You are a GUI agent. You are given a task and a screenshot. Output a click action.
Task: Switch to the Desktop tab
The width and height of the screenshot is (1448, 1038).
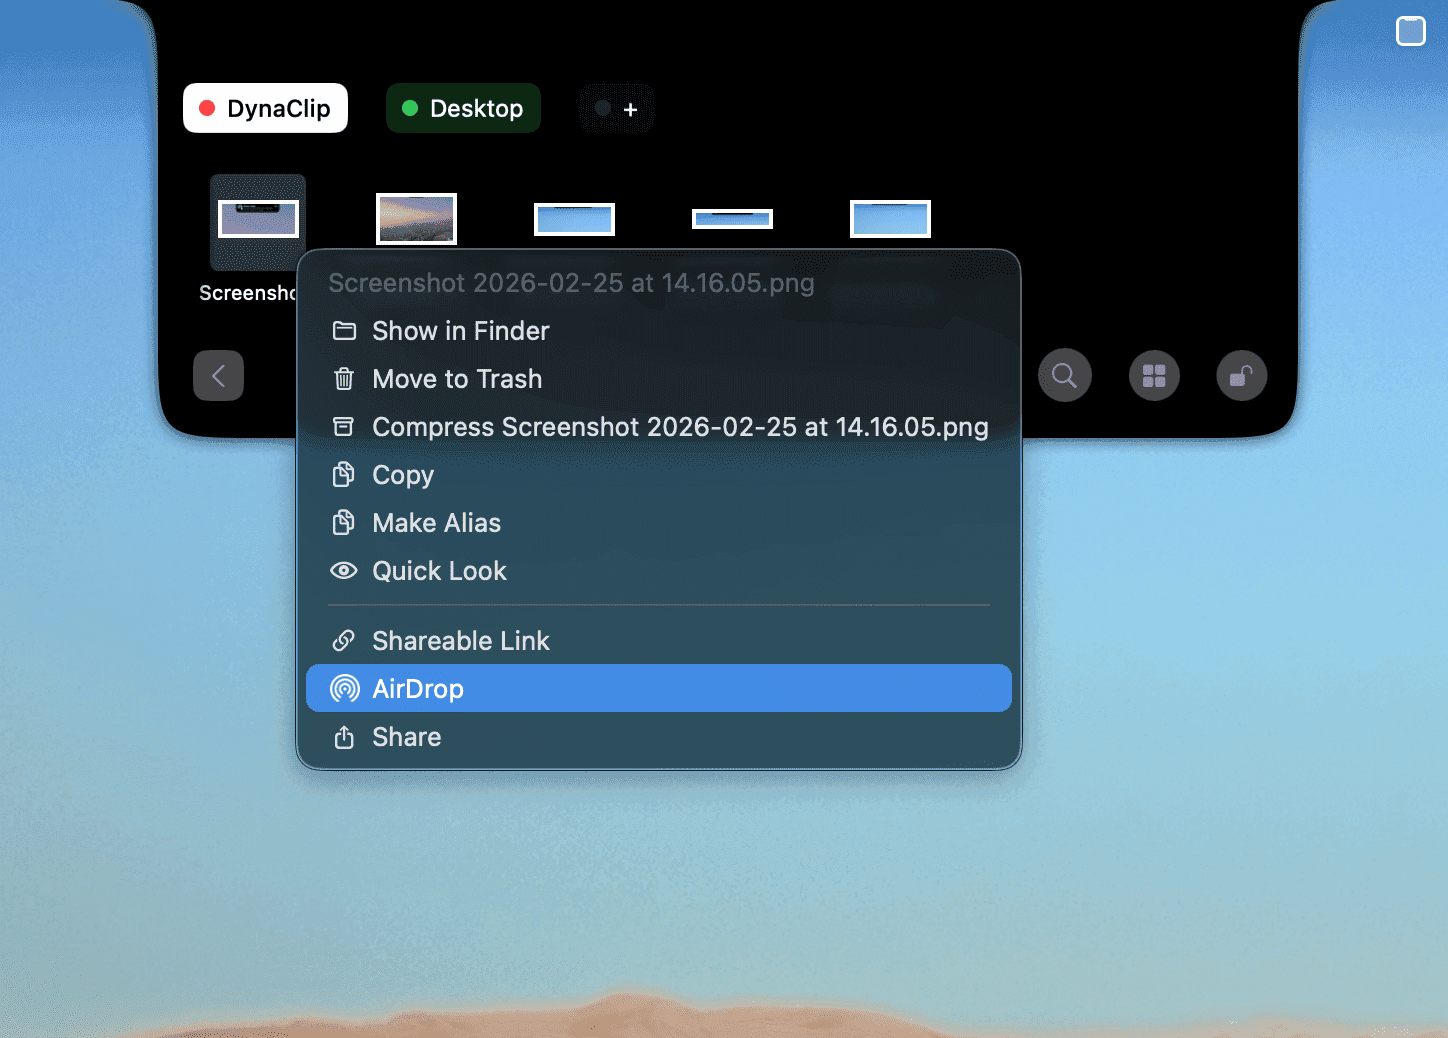[463, 108]
